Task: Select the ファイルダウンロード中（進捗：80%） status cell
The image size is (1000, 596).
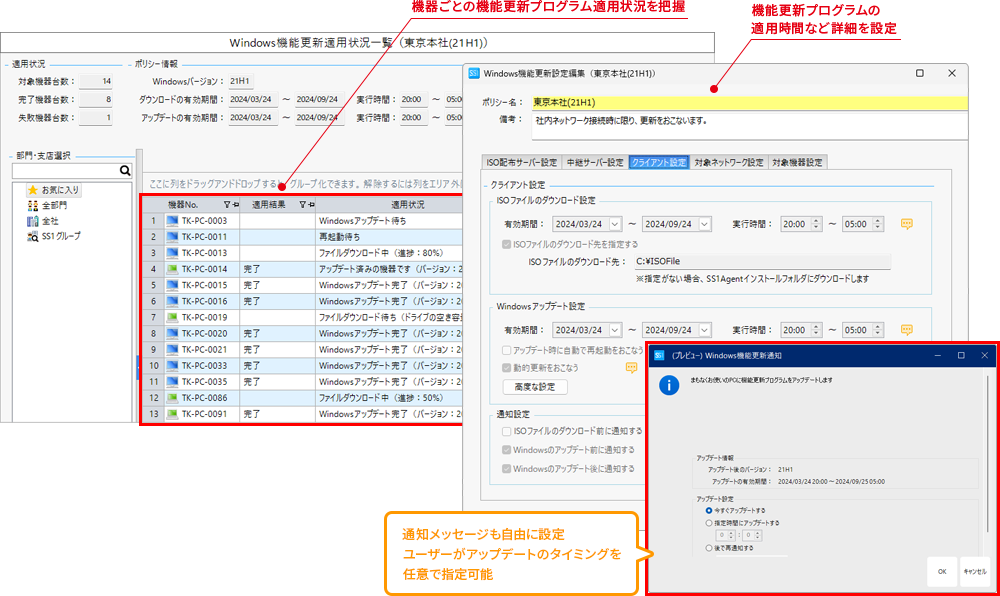Action: [389, 253]
